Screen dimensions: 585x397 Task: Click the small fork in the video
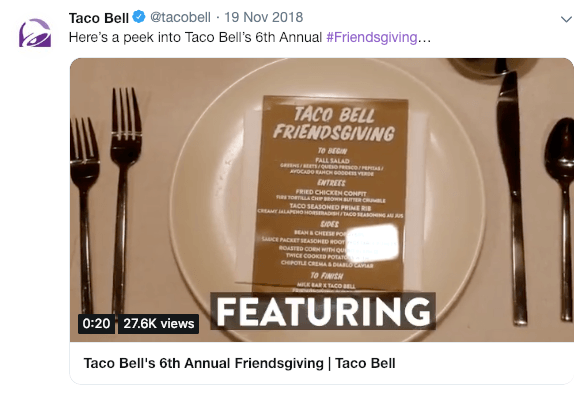pos(84,213)
